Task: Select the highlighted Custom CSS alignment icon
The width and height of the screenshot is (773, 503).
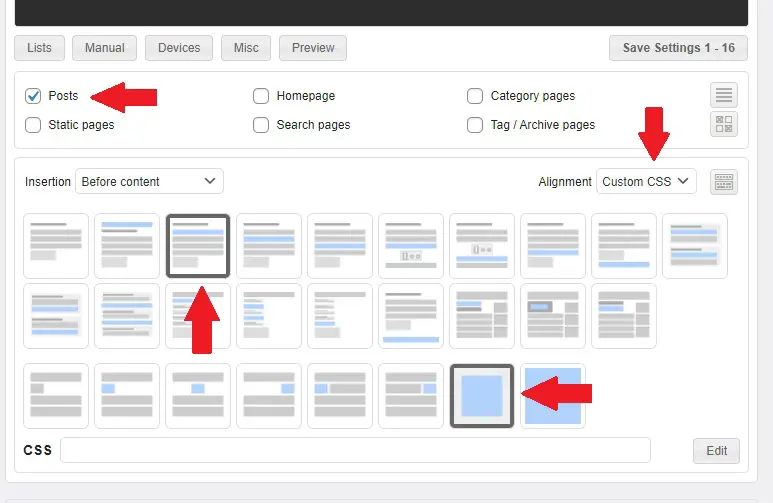Action: (x=482, y=395)
